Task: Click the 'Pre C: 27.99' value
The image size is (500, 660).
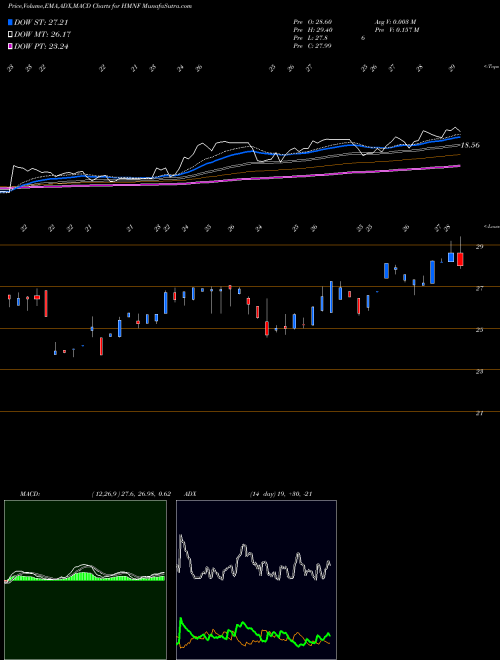Action: pyautogui.click(x=313, y=46)
